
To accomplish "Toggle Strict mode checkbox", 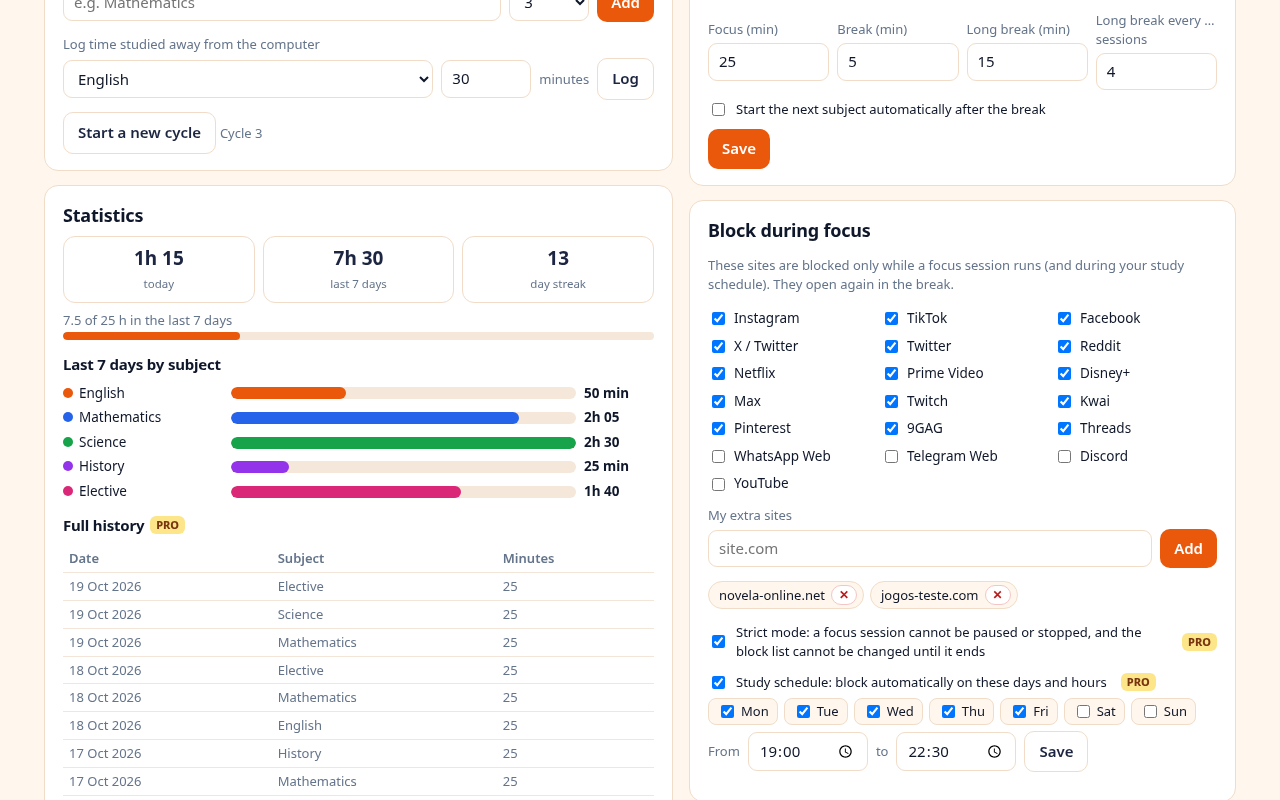I will coord(718,642).
